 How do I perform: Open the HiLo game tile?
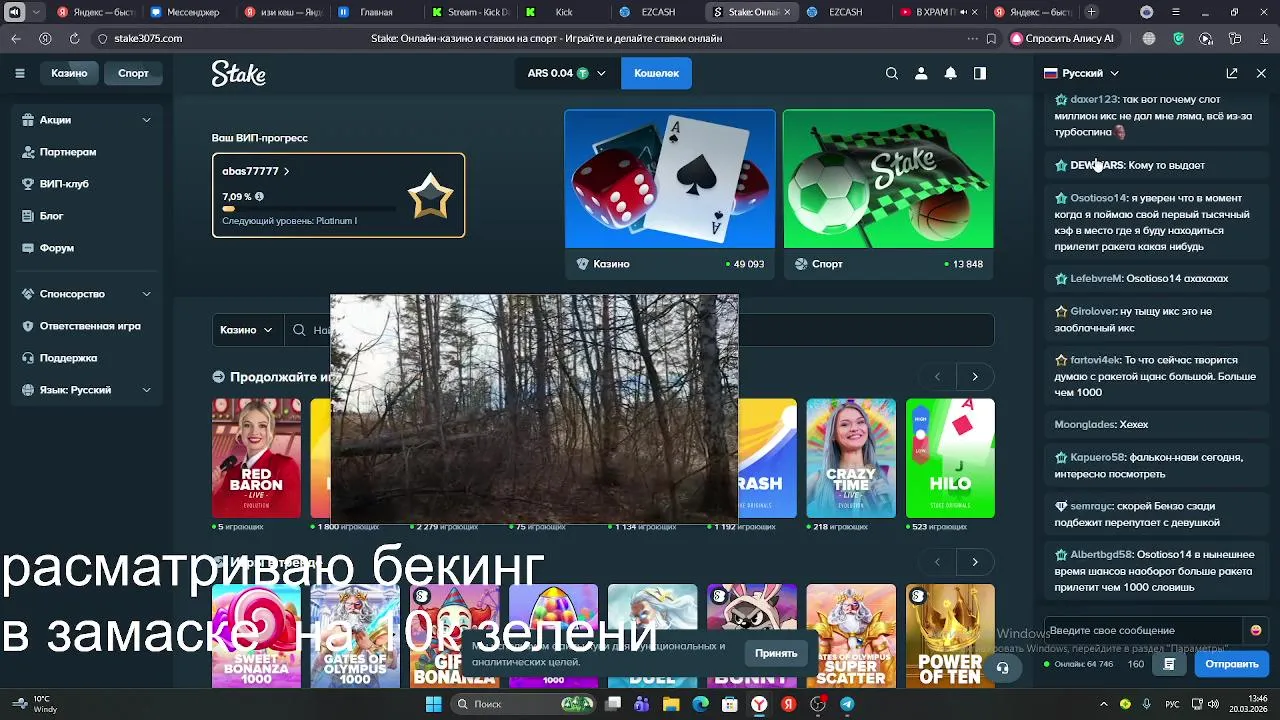[950, 458]
